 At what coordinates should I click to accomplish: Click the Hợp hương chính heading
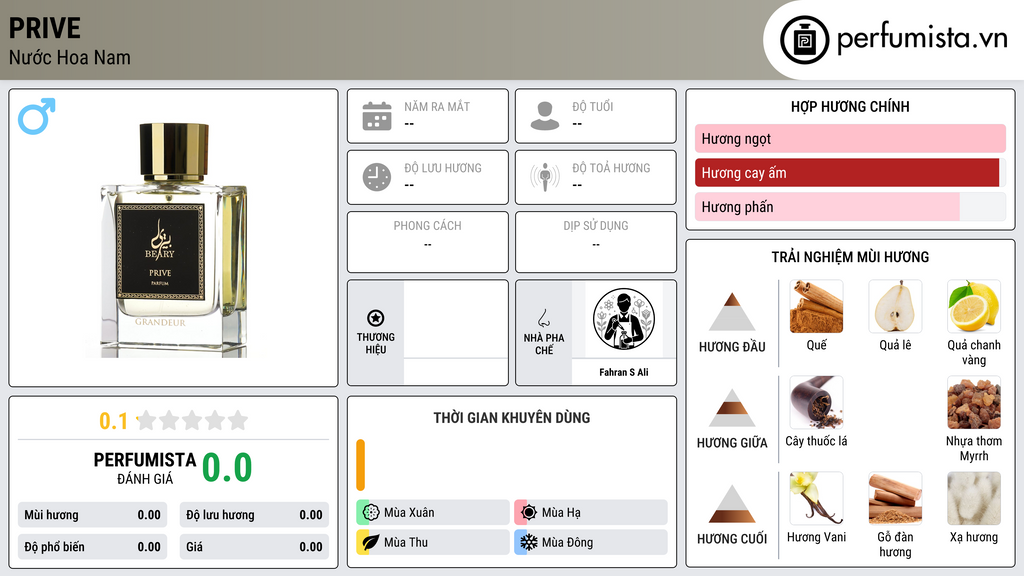click(x=850, y=106)
